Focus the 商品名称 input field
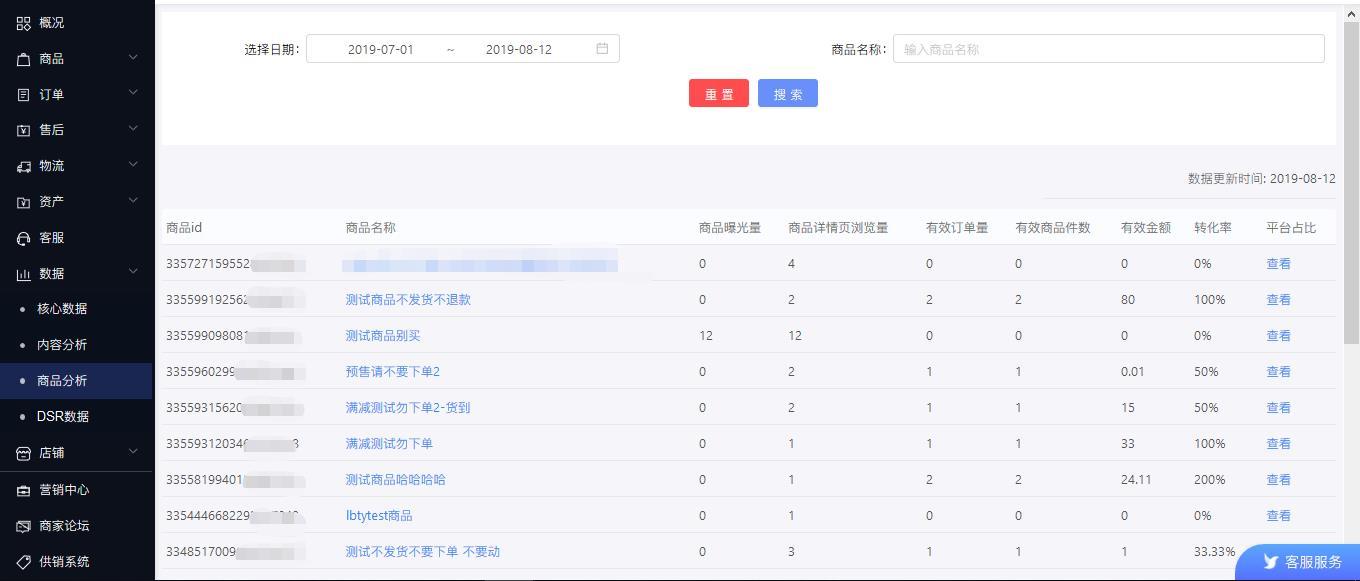The height and width of the screenshot is (581, 1360). 1108,49
